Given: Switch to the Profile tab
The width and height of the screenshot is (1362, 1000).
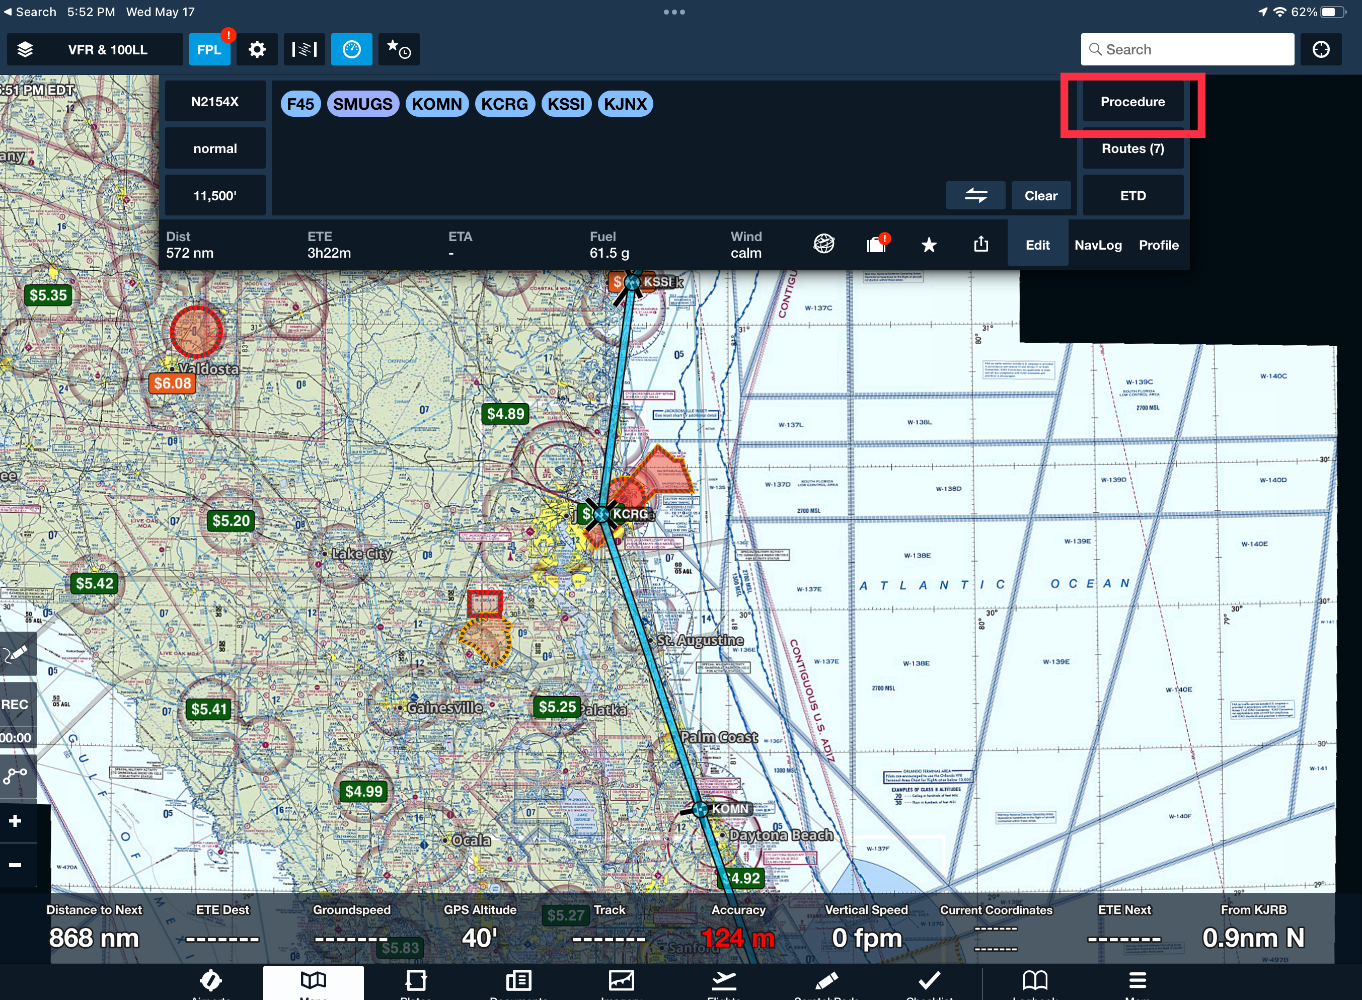Looking at the screenshot, I should (x=1159, y=245).
